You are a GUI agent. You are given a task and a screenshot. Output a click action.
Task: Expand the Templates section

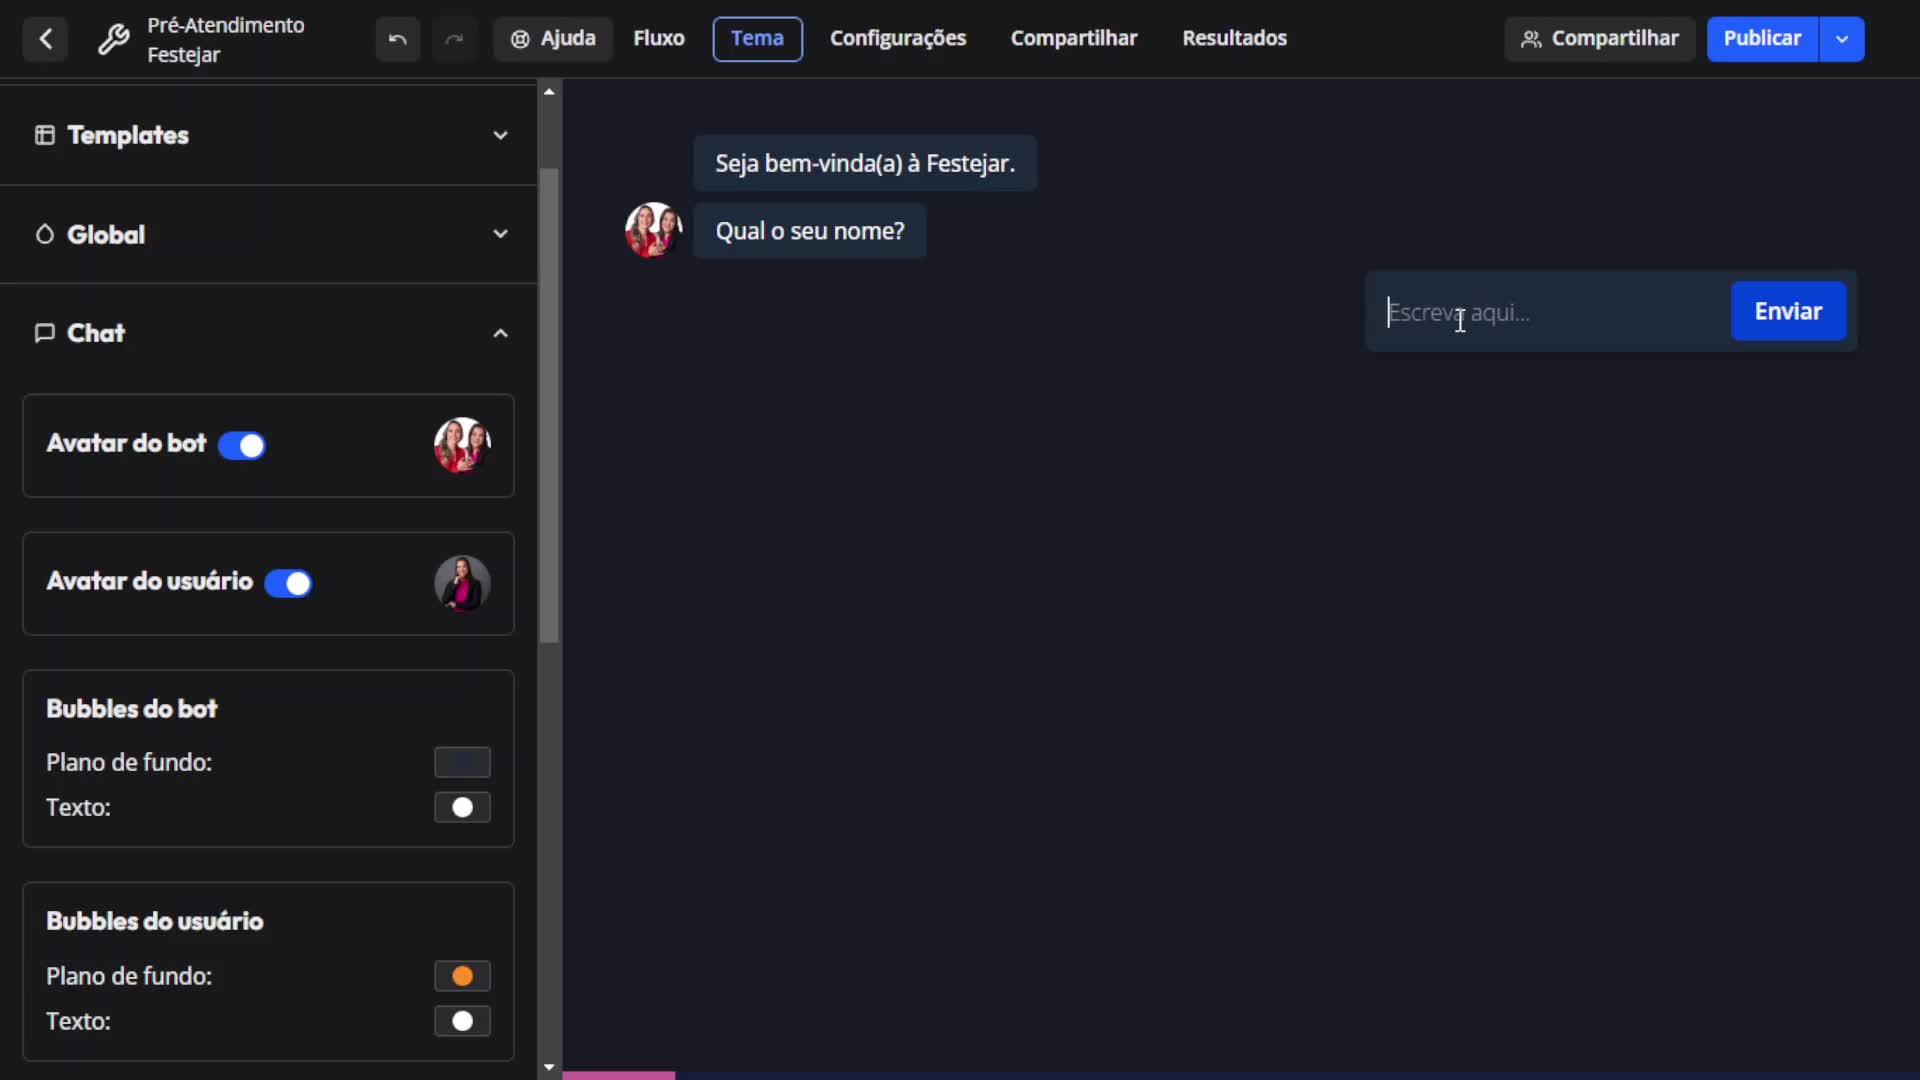coord(500,135)
